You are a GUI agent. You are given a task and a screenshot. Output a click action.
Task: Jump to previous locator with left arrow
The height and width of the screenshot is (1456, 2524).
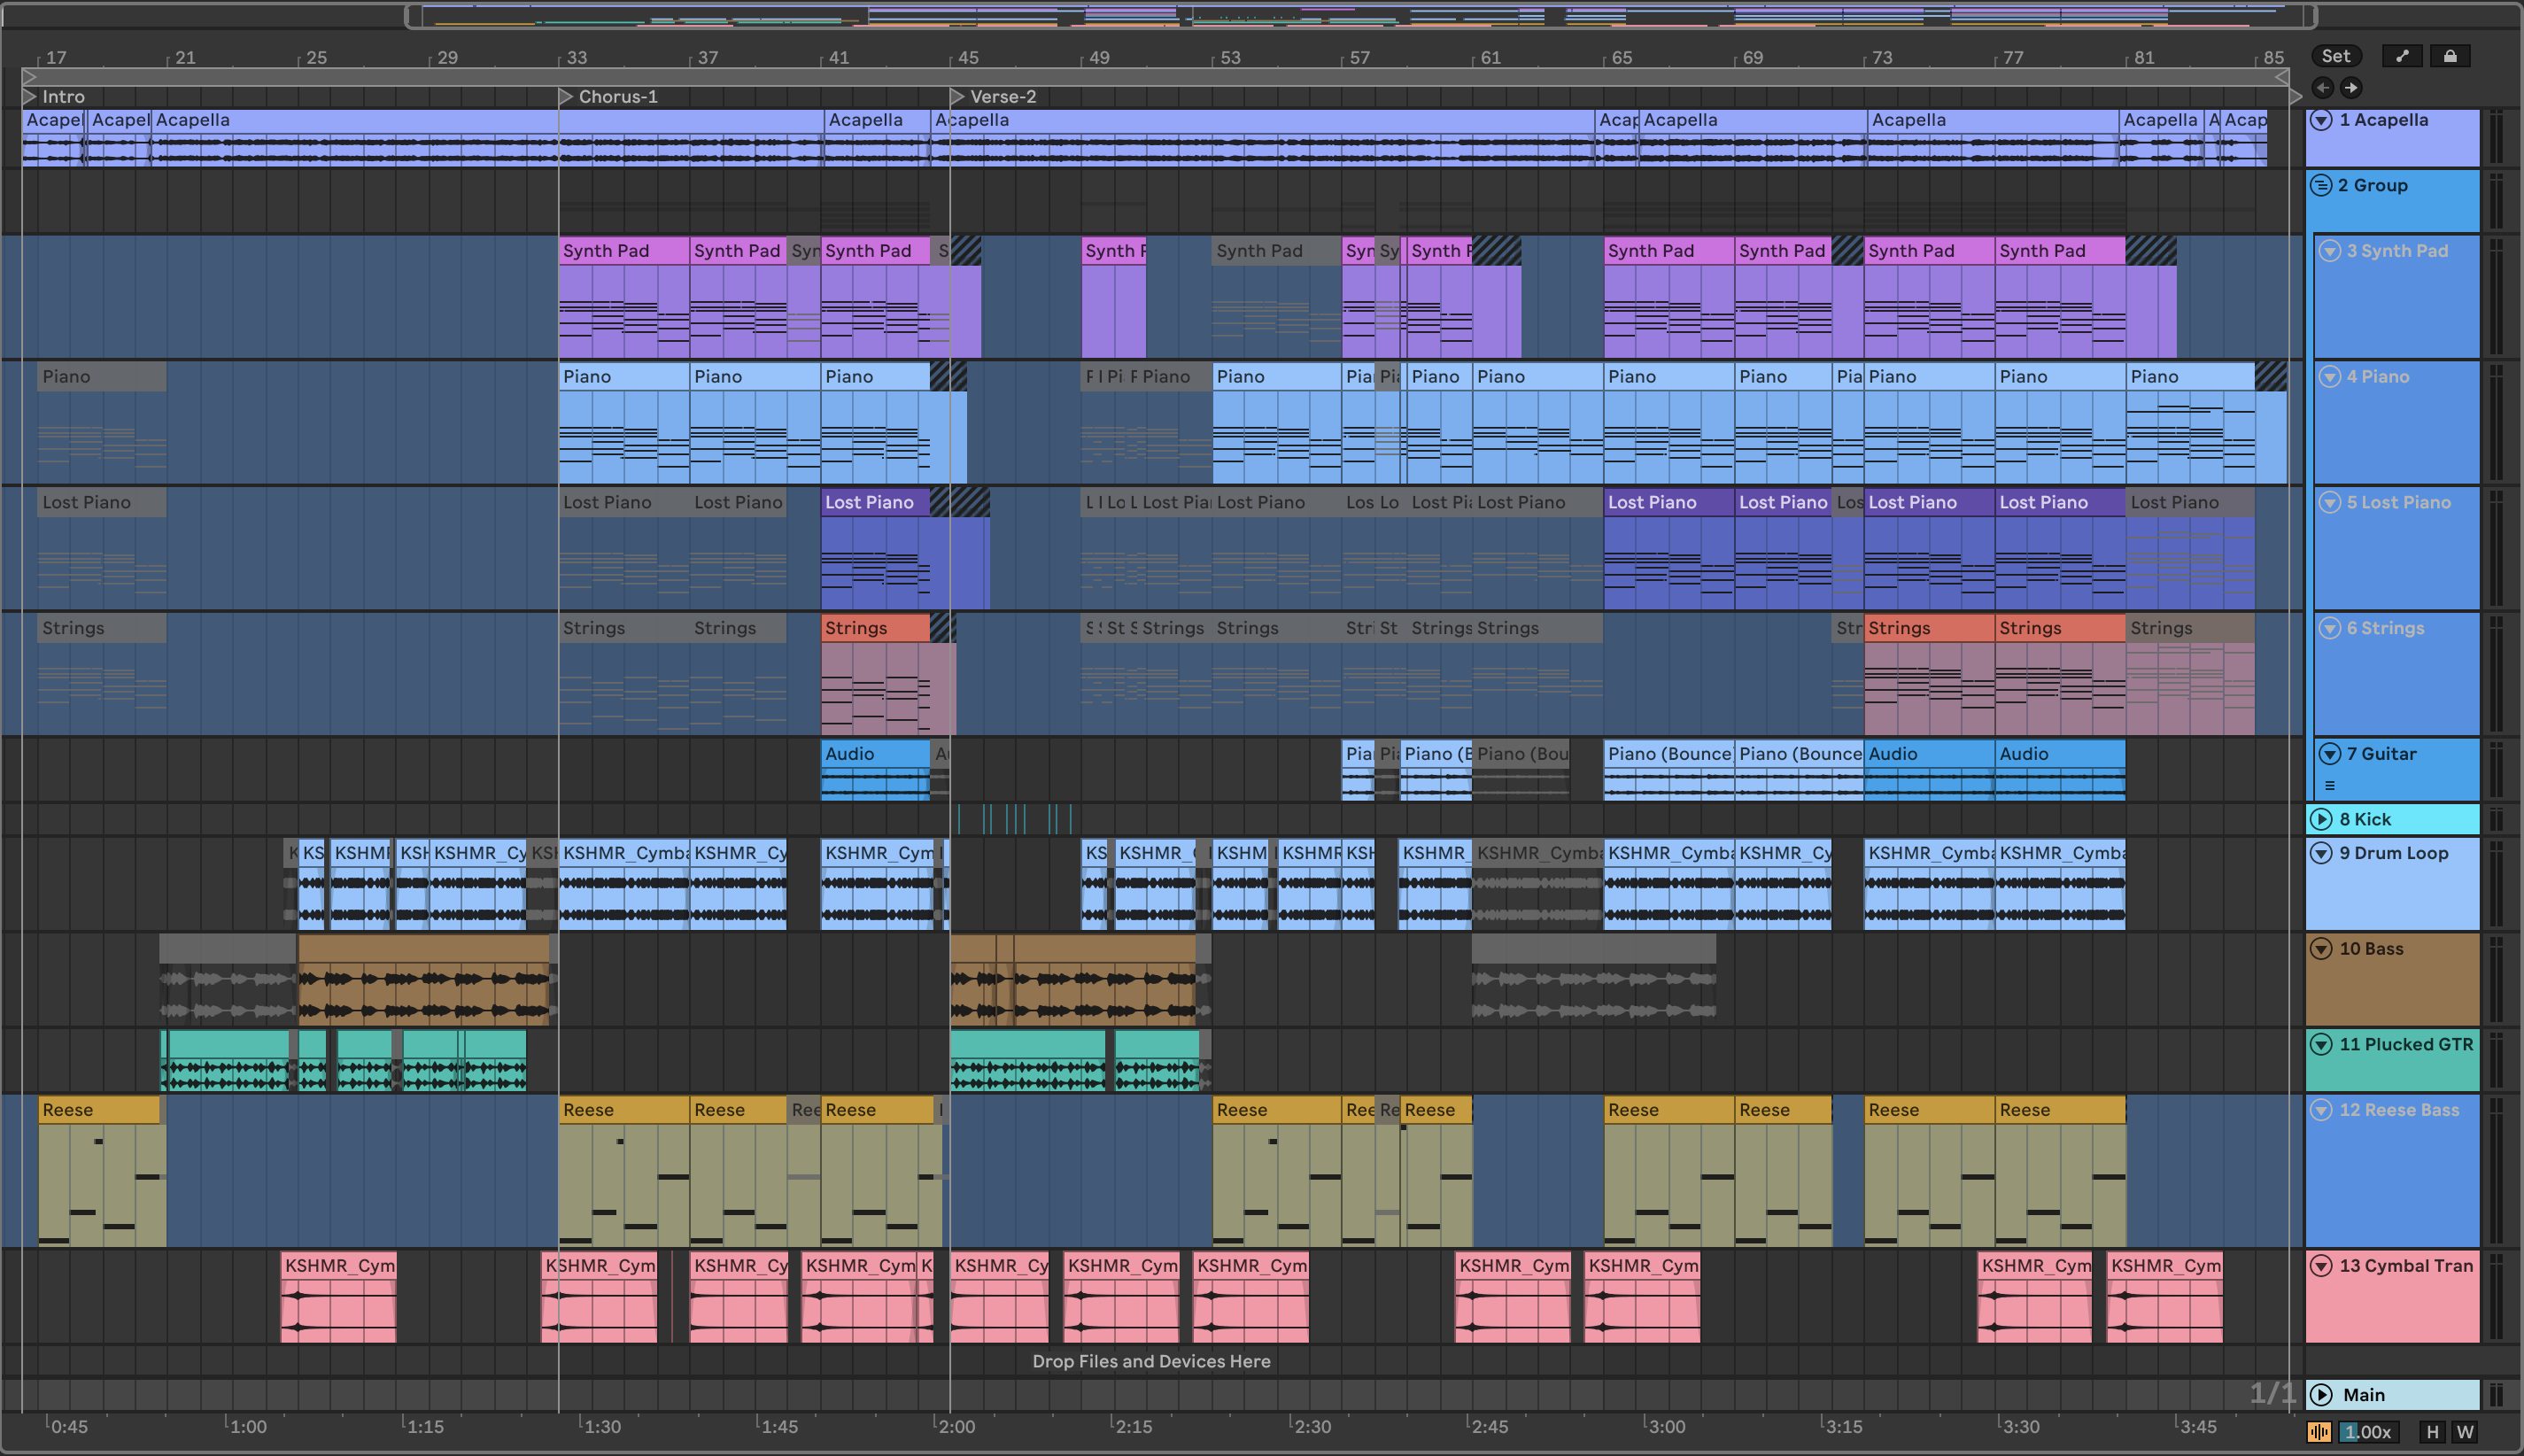click(2322, 87)
